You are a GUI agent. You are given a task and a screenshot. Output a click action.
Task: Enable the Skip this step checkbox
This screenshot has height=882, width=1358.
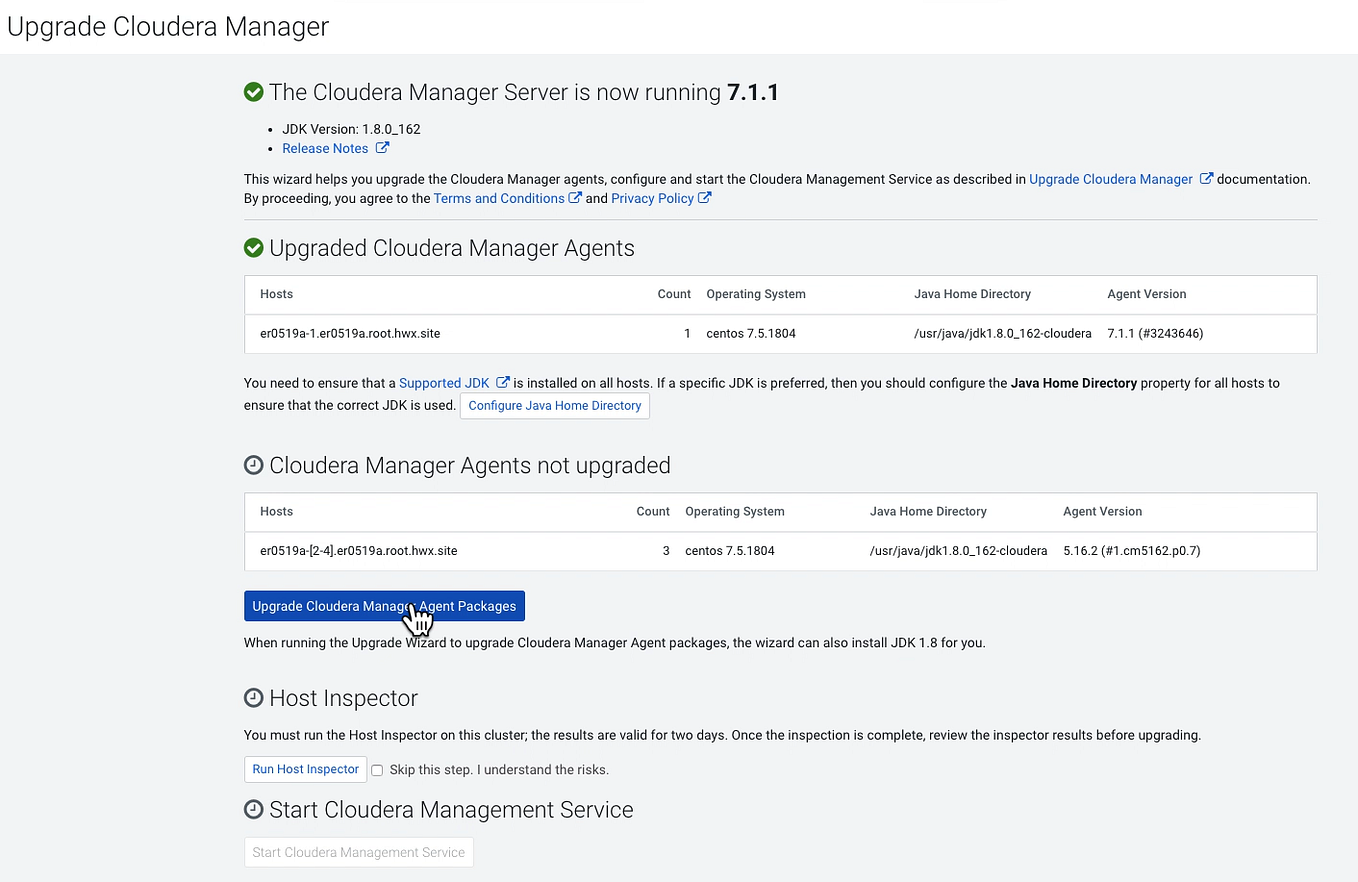click(377, 769)
